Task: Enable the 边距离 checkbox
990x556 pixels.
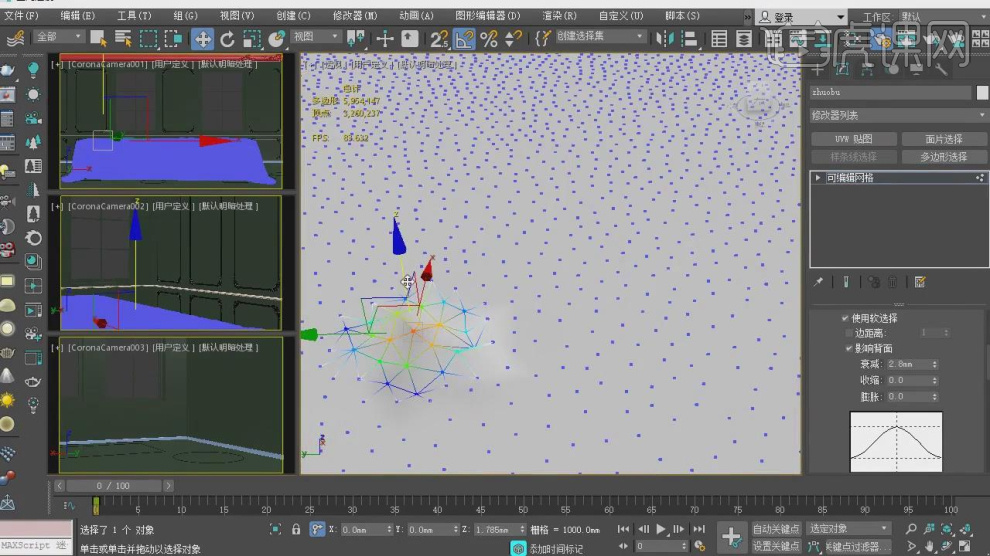Action: point(848,333)
